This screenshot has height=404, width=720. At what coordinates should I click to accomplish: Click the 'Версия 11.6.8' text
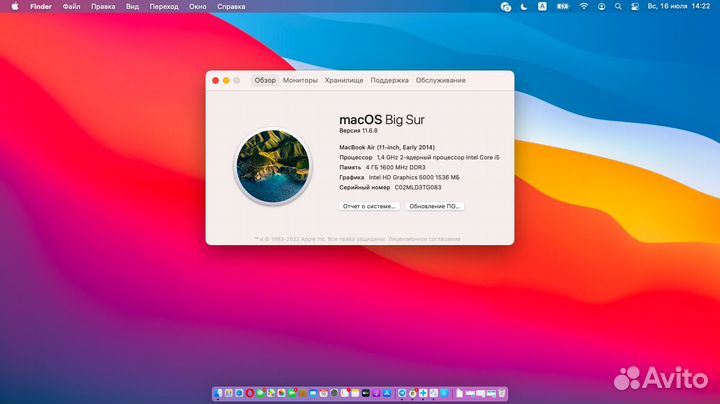coord(358,131)
